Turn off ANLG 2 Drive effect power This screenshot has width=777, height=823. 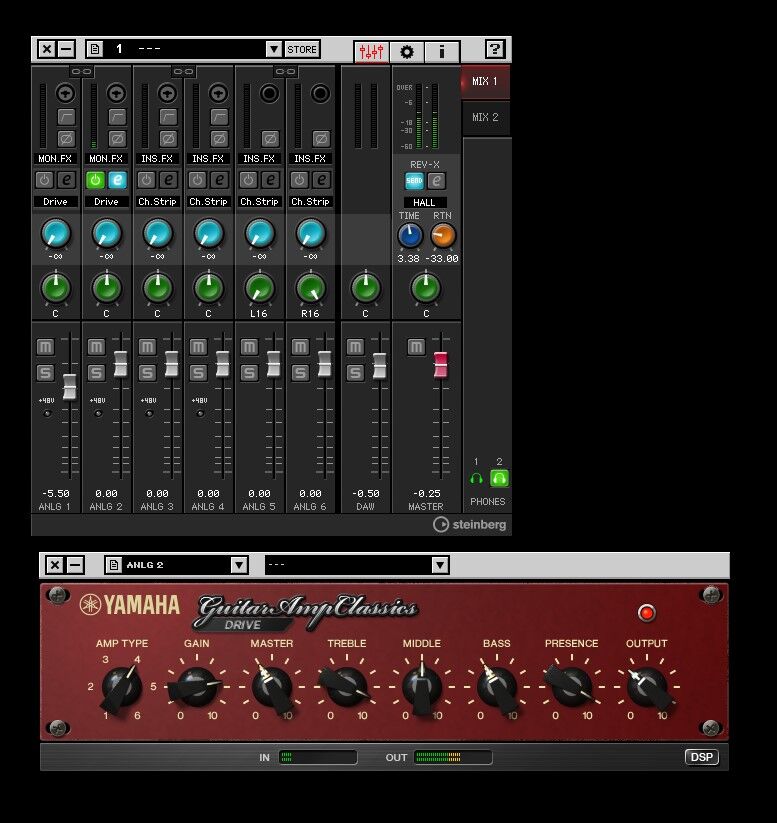[x=96, y=180]
